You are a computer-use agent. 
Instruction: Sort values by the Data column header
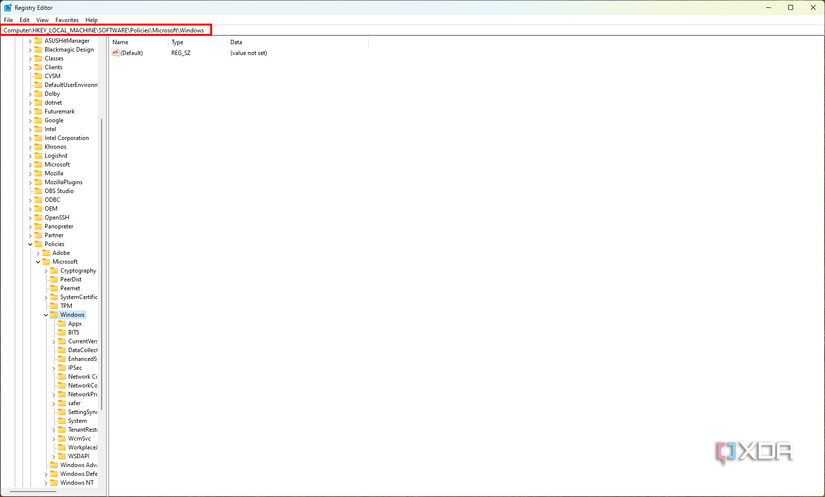(x=298, y=42)
